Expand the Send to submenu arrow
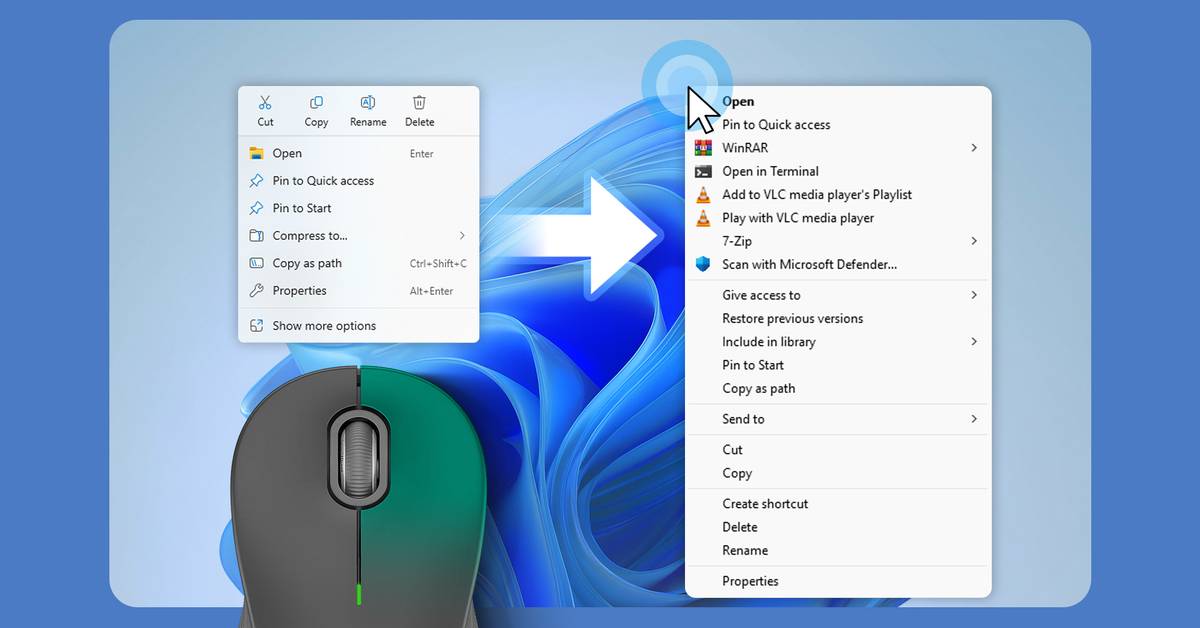Image resolution: width=1200 pixels, height=628 pixels. pyautogui.click(x=974, y=419)
